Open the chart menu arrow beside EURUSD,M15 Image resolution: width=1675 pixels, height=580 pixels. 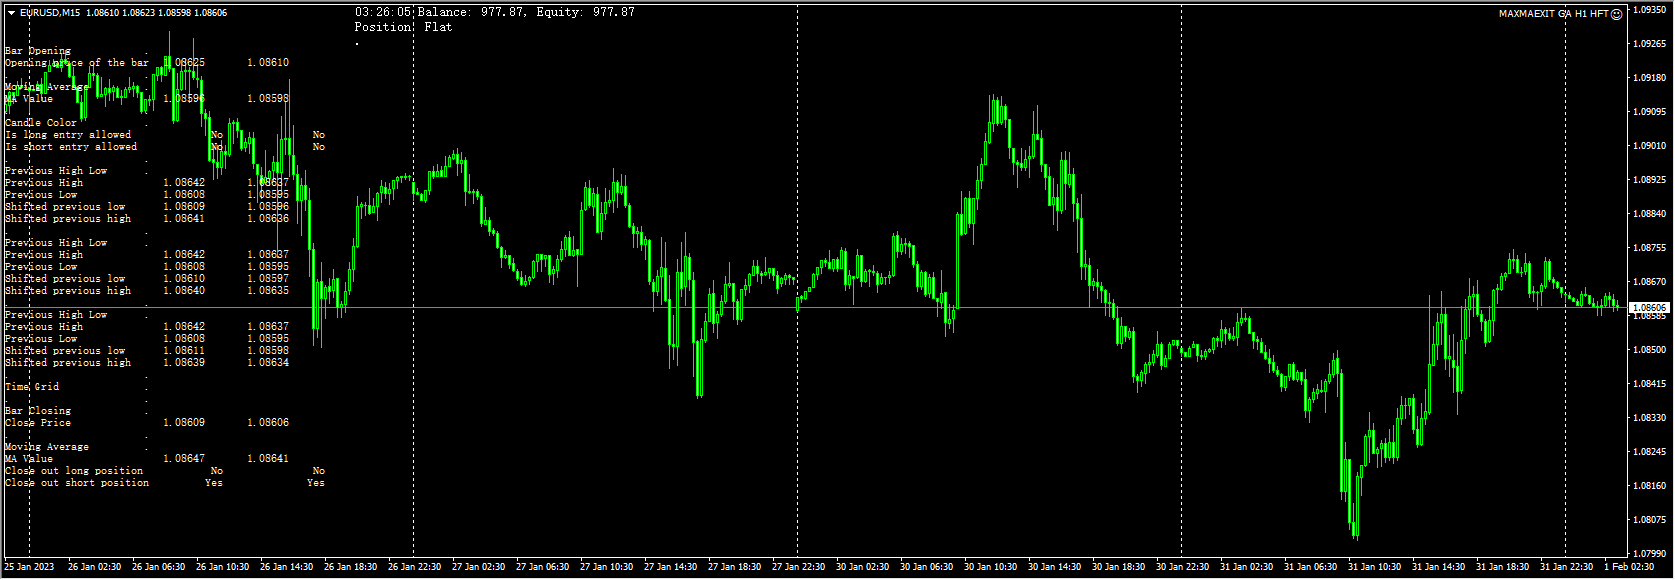pyautogui.click(x=11, y=13)
